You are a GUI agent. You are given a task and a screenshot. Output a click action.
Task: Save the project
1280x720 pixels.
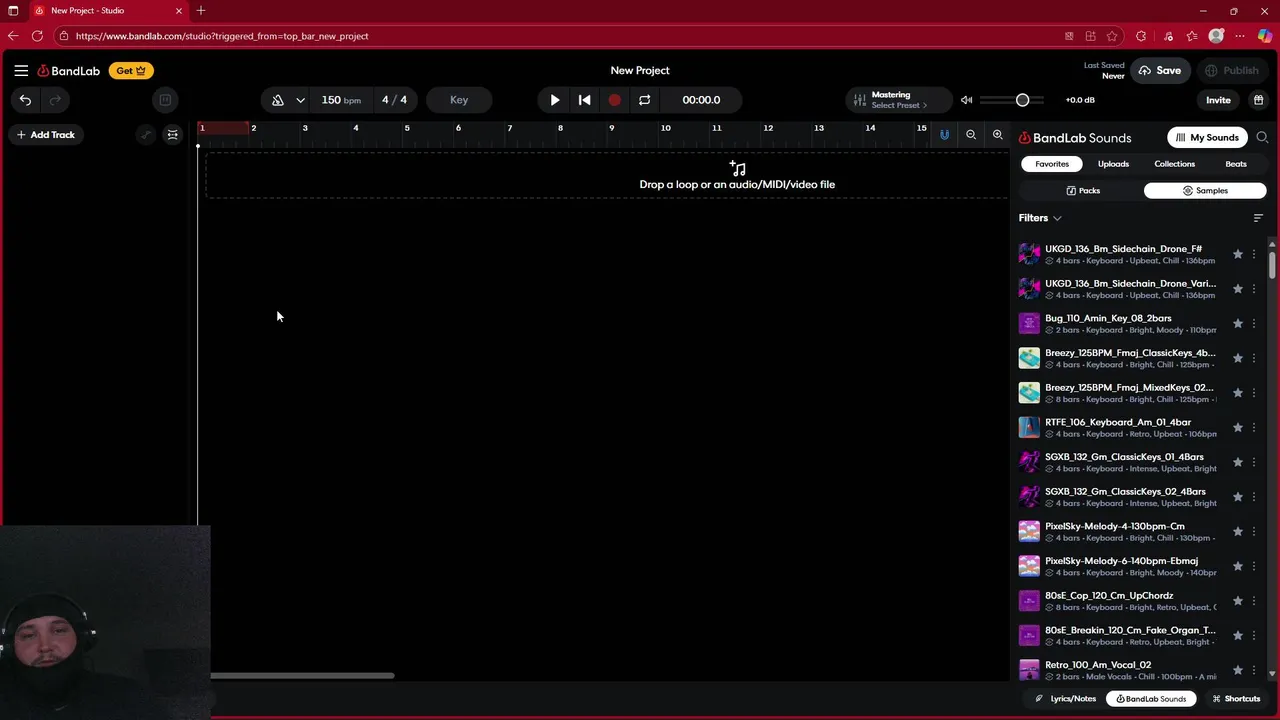click(1159, 71)
